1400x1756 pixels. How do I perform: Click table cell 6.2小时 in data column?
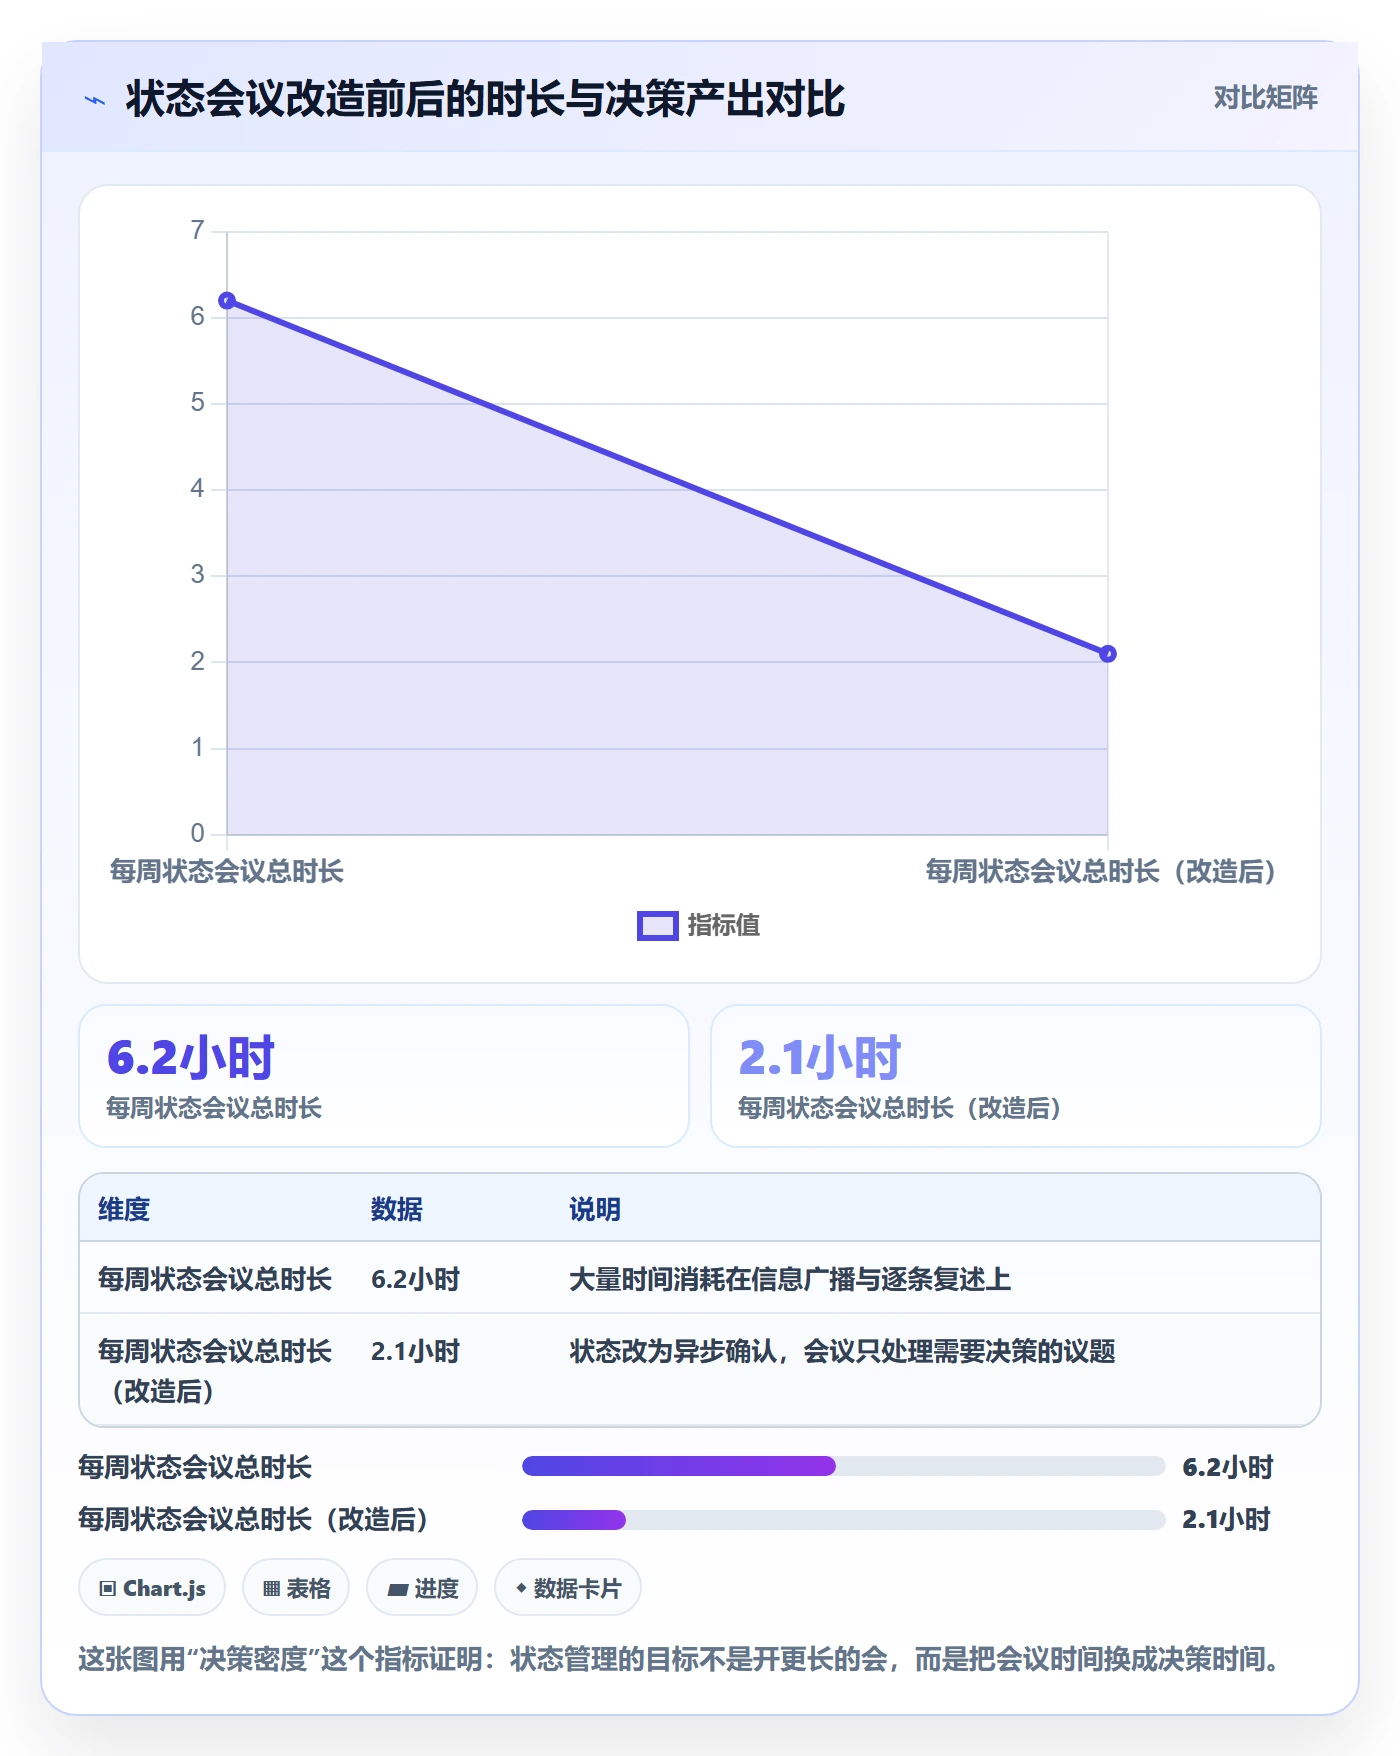click(x=415, y=1279)
